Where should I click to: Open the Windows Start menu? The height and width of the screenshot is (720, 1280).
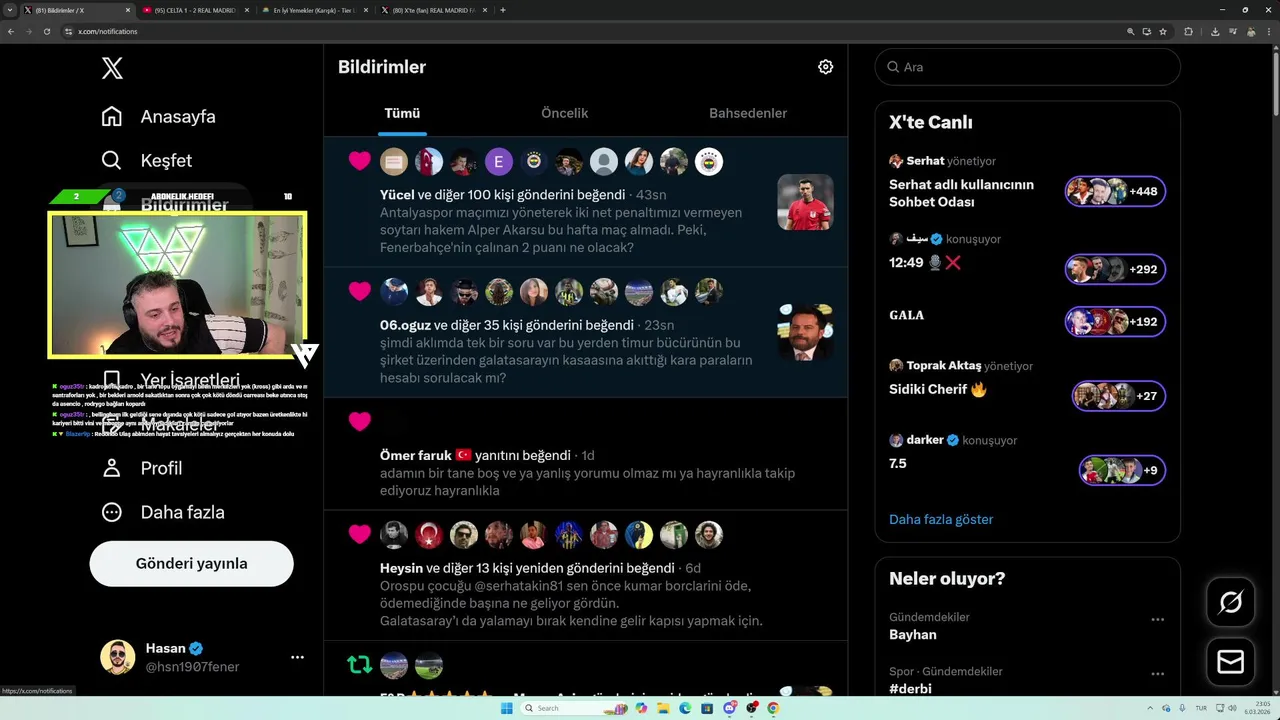point(507,708)
